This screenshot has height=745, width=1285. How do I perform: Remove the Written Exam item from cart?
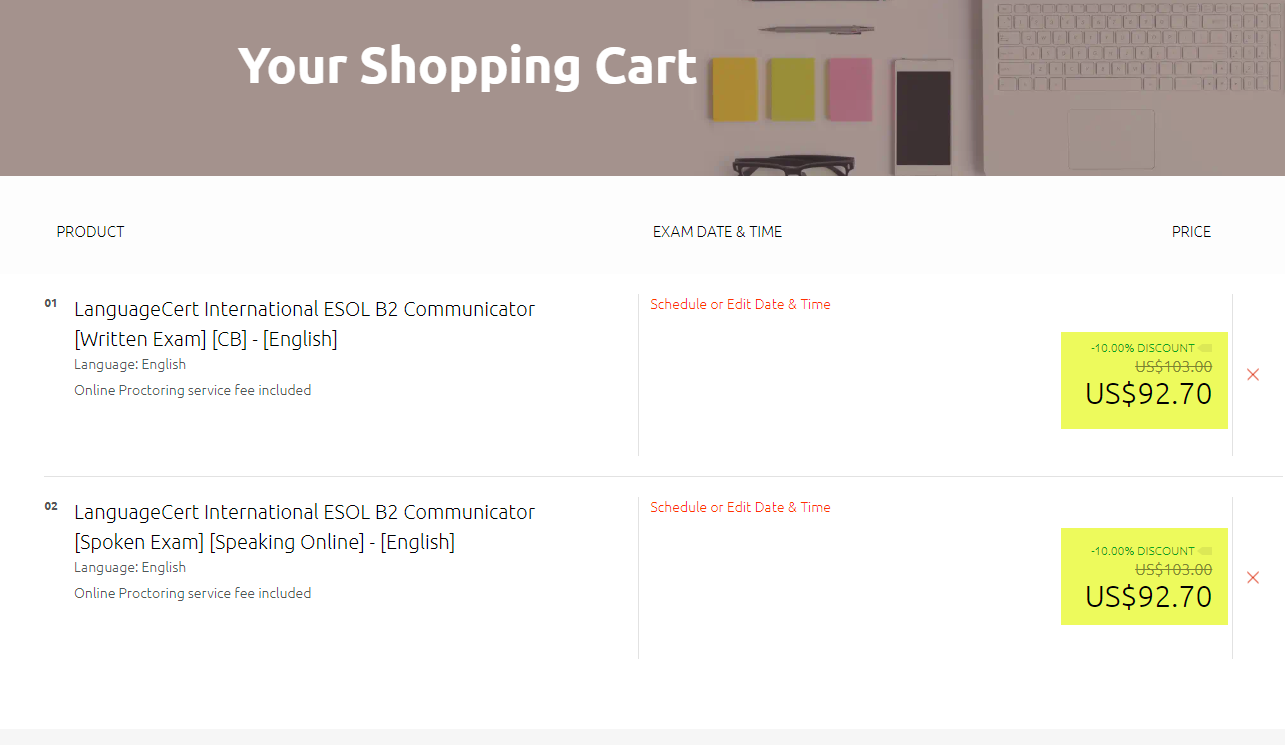tap(1253, 374)
